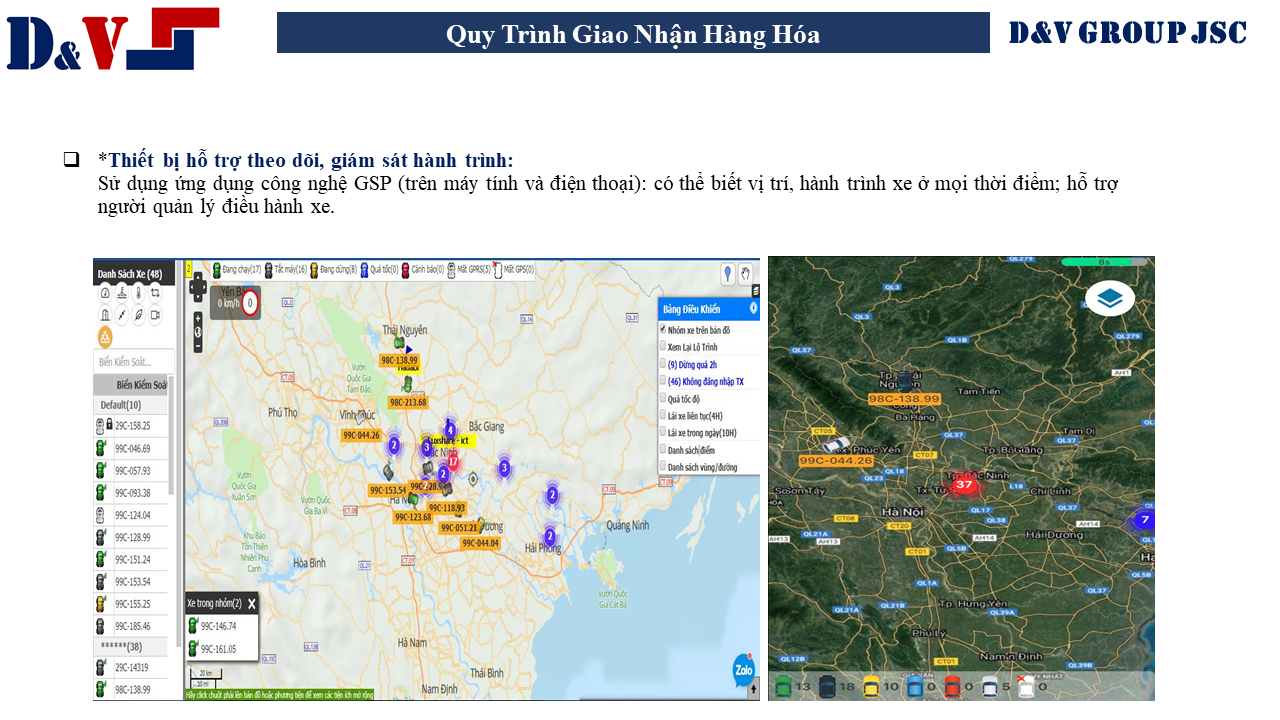Click the thermometer icon in vehicle panel
The width and height of the screenshot is (1280, 720).
coord(138,293)
